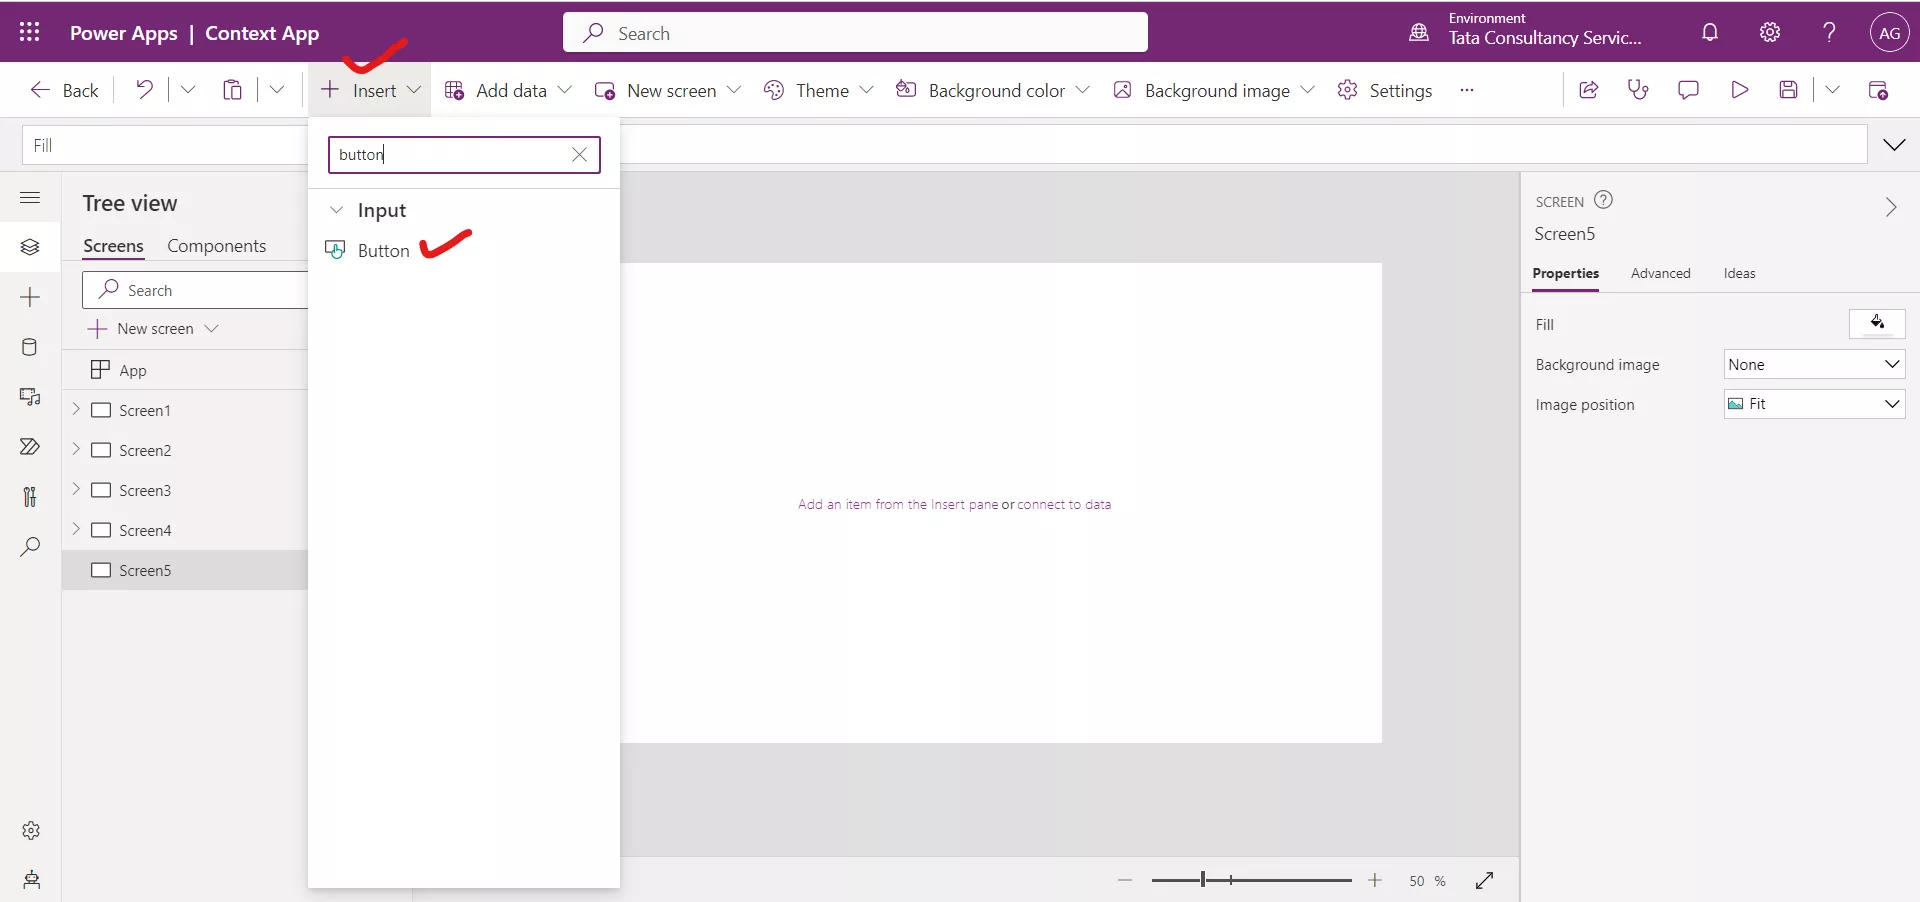Screen dimensions: 1920x902
Task: Open notifications bell icon
Action: click(1710, 32)
